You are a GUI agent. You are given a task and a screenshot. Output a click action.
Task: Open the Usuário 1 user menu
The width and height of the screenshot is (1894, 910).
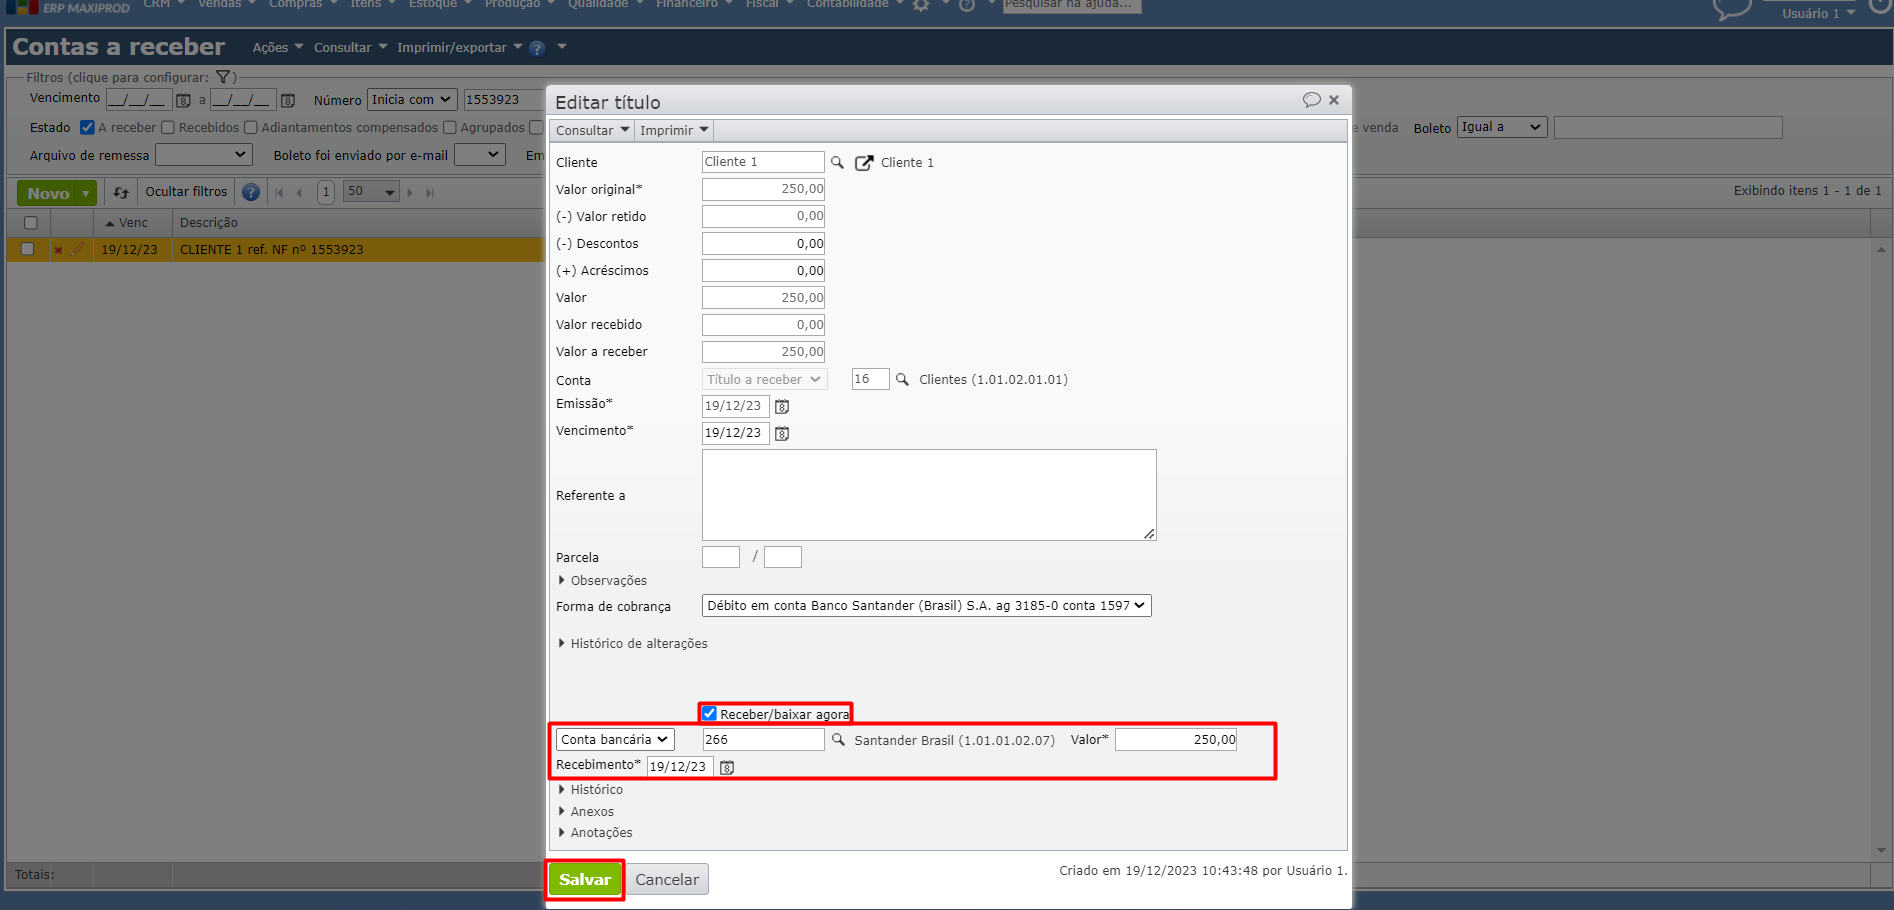[x=1818, y=13]
